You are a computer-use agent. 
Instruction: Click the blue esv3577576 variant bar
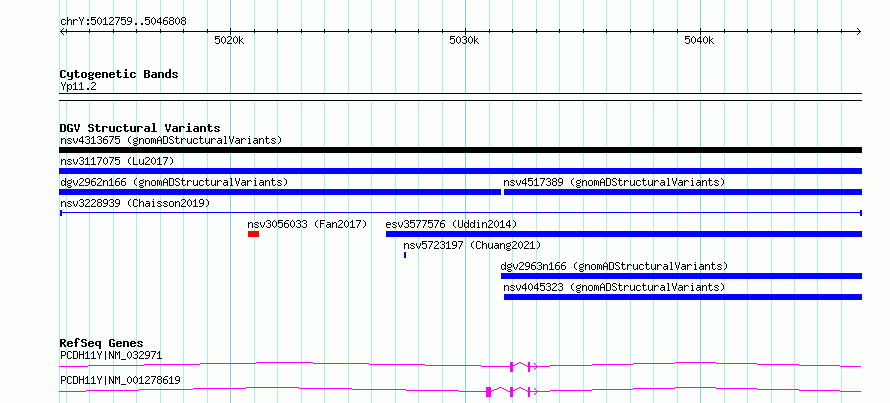624,234
